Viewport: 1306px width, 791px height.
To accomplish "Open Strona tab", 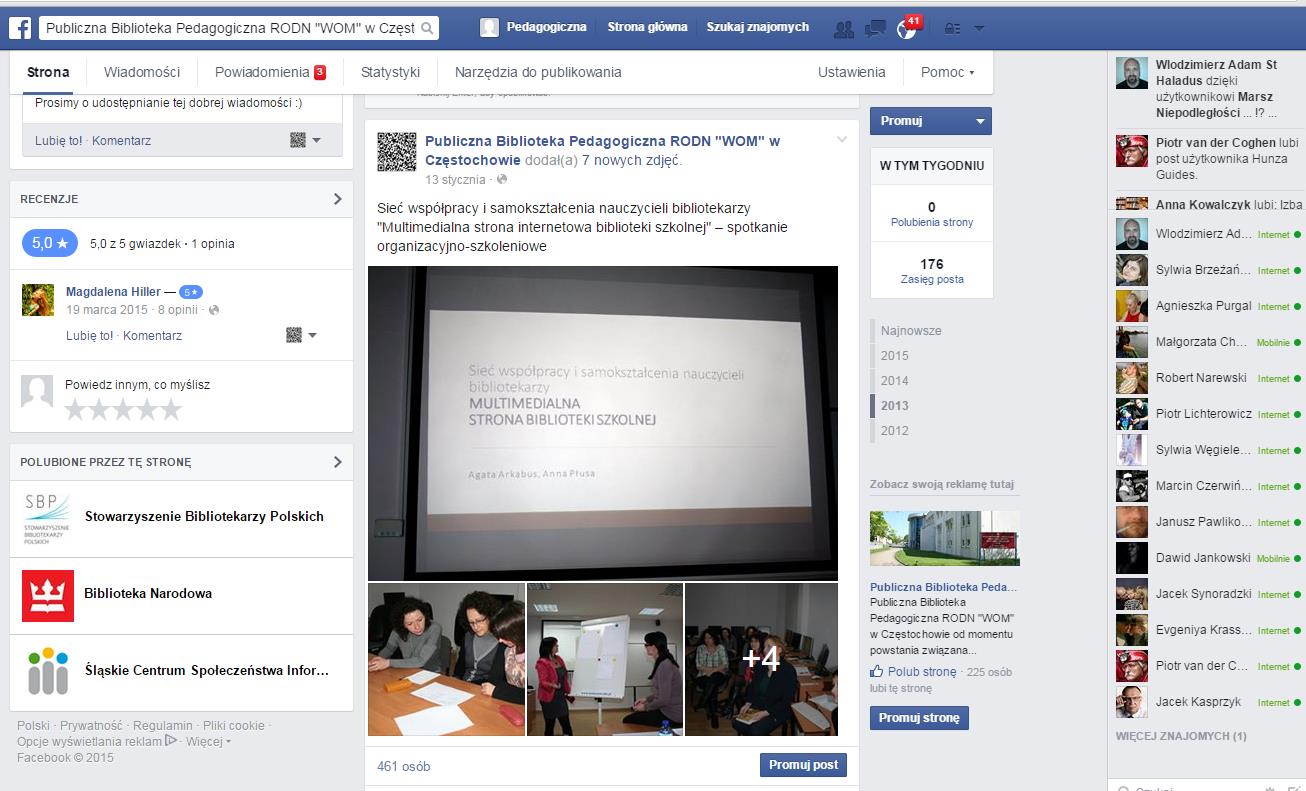I will [48, 72].
